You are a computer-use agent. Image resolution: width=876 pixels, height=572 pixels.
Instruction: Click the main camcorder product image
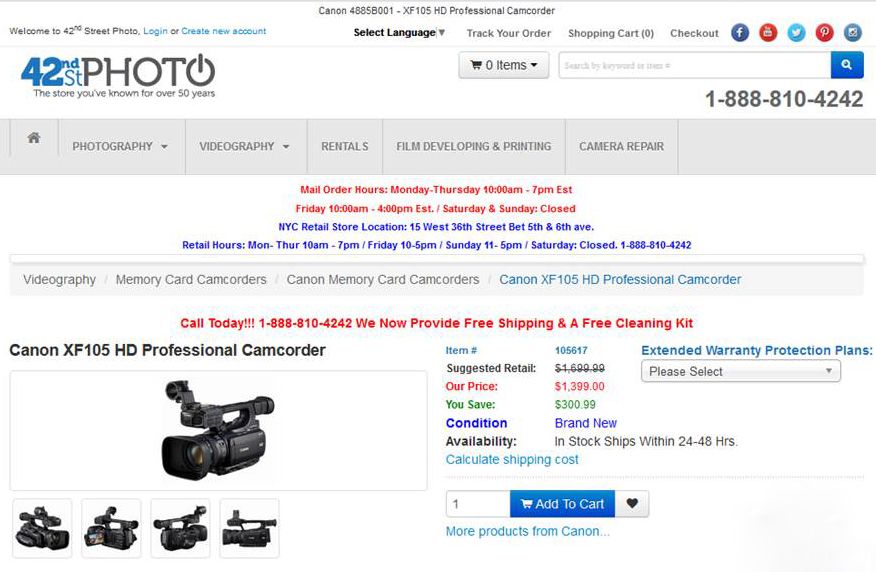point(218,430)
